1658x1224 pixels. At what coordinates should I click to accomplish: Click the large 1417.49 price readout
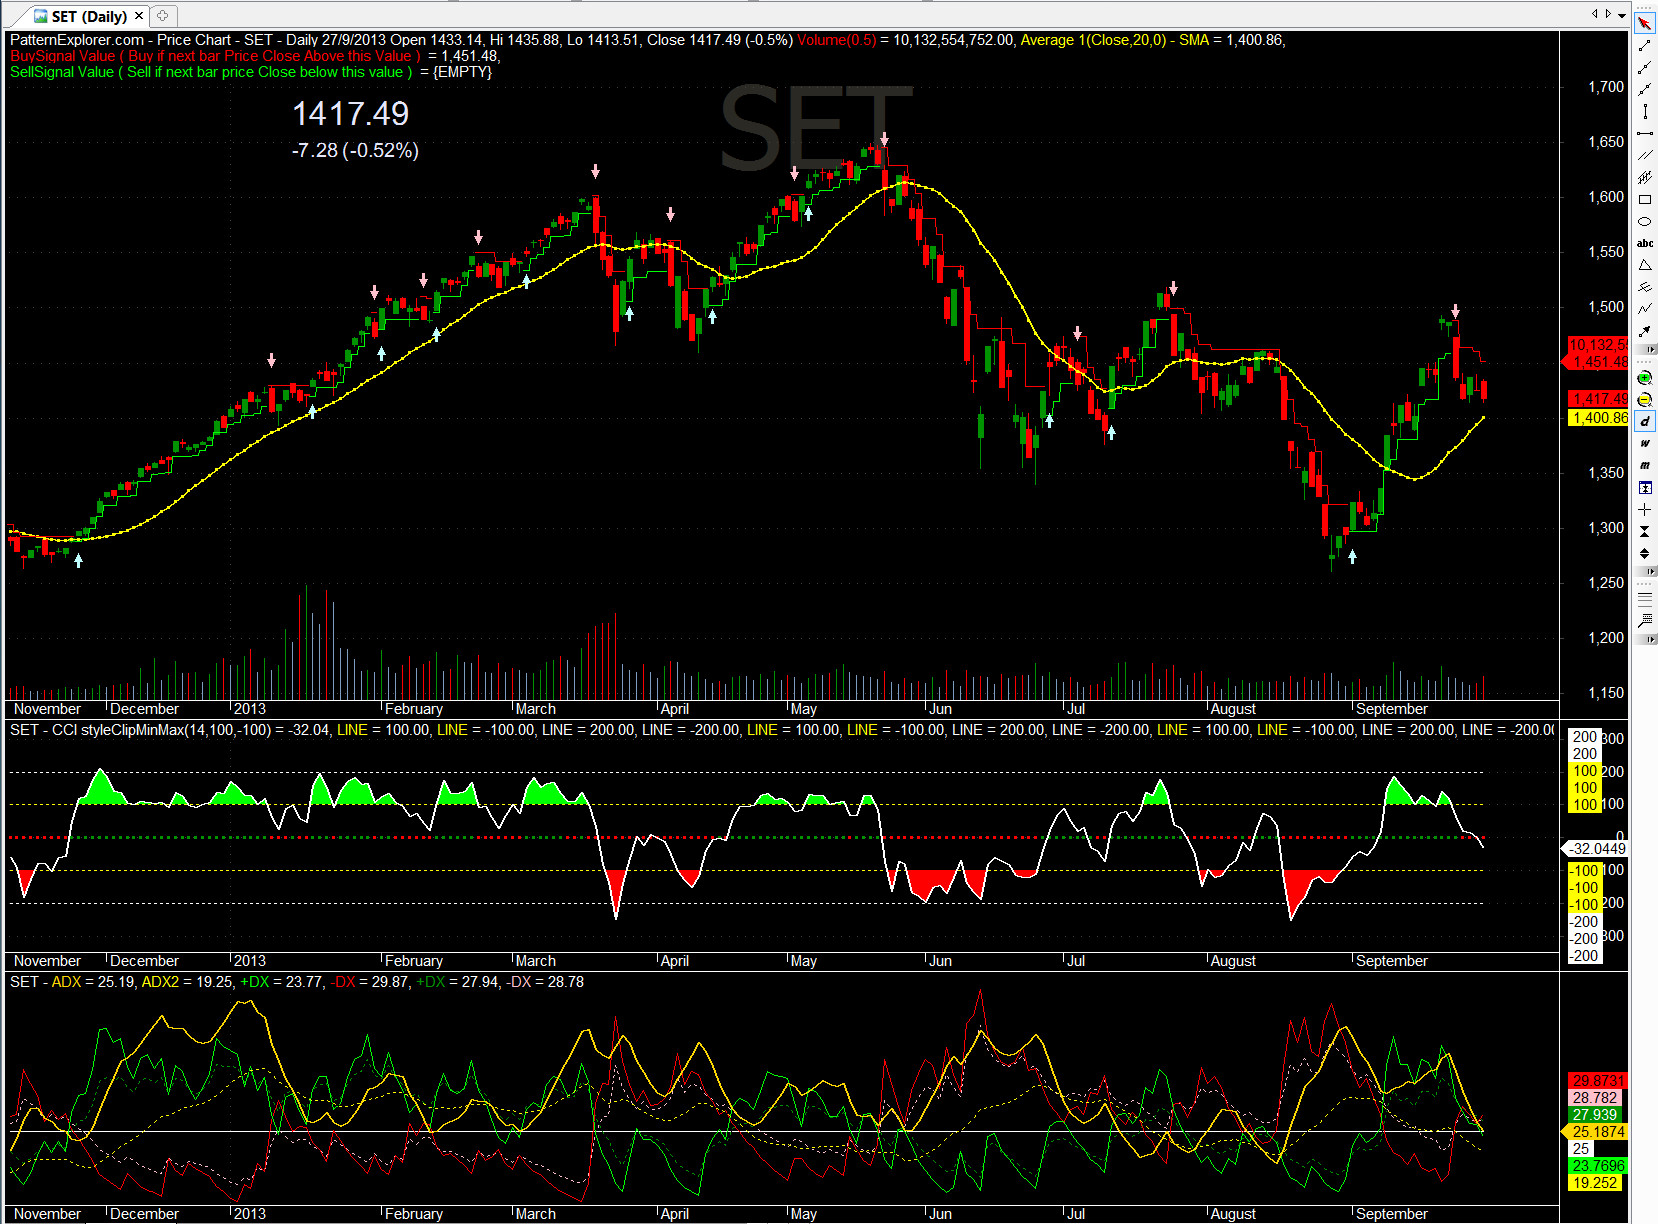click(351, 114)
